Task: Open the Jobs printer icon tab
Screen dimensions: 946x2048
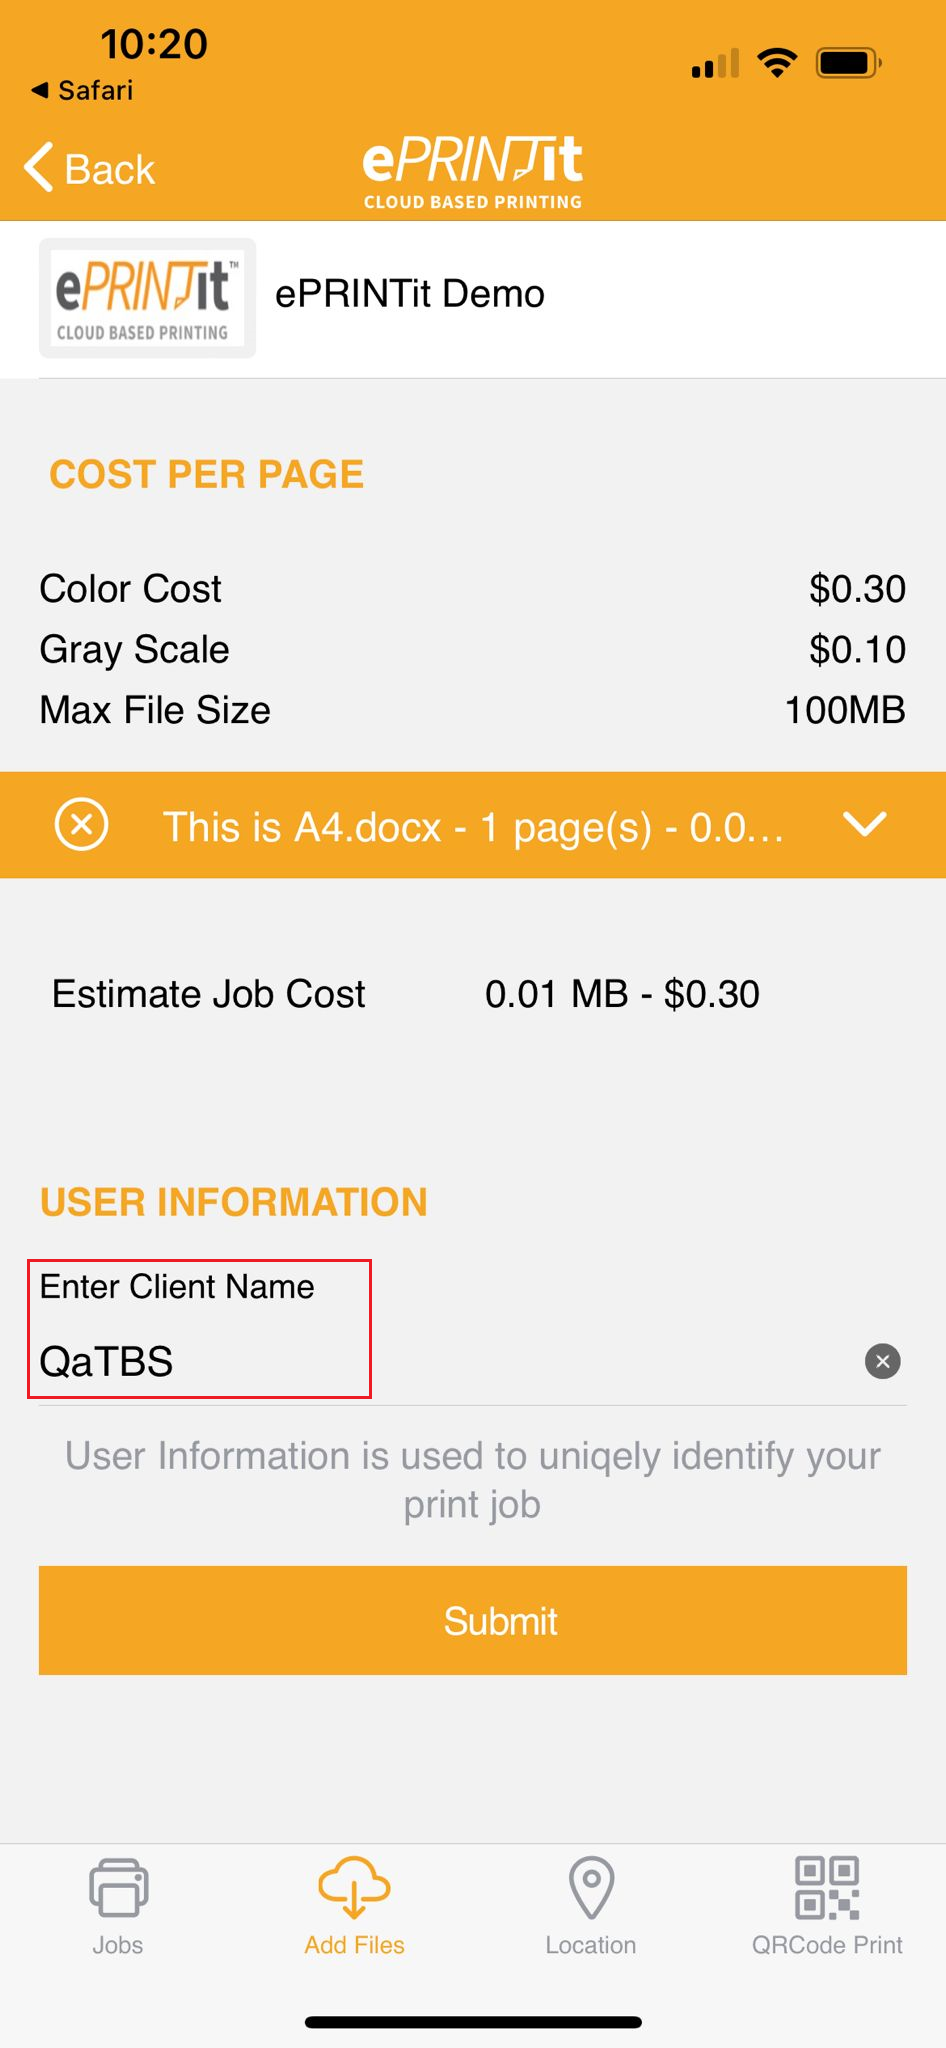Action: click(118, 1888)
